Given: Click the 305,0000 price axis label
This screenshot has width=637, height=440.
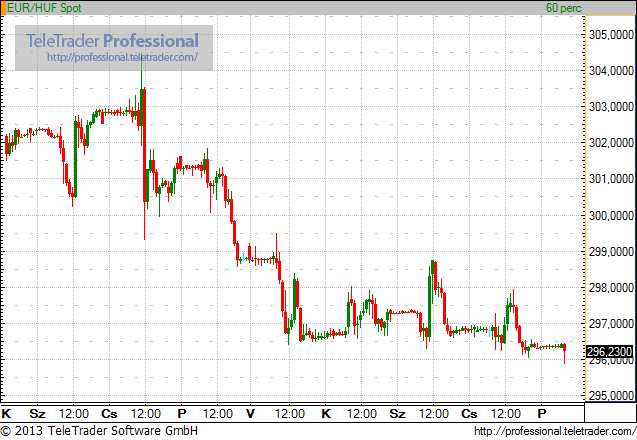Looking at the screenshot, I should [611, 35].
